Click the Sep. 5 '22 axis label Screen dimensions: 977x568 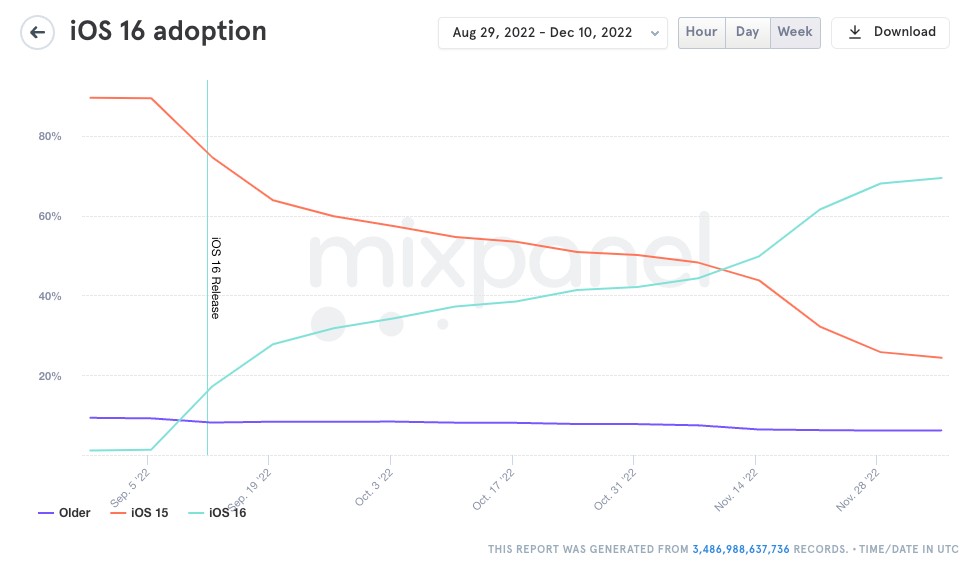(x=131, y=485)
